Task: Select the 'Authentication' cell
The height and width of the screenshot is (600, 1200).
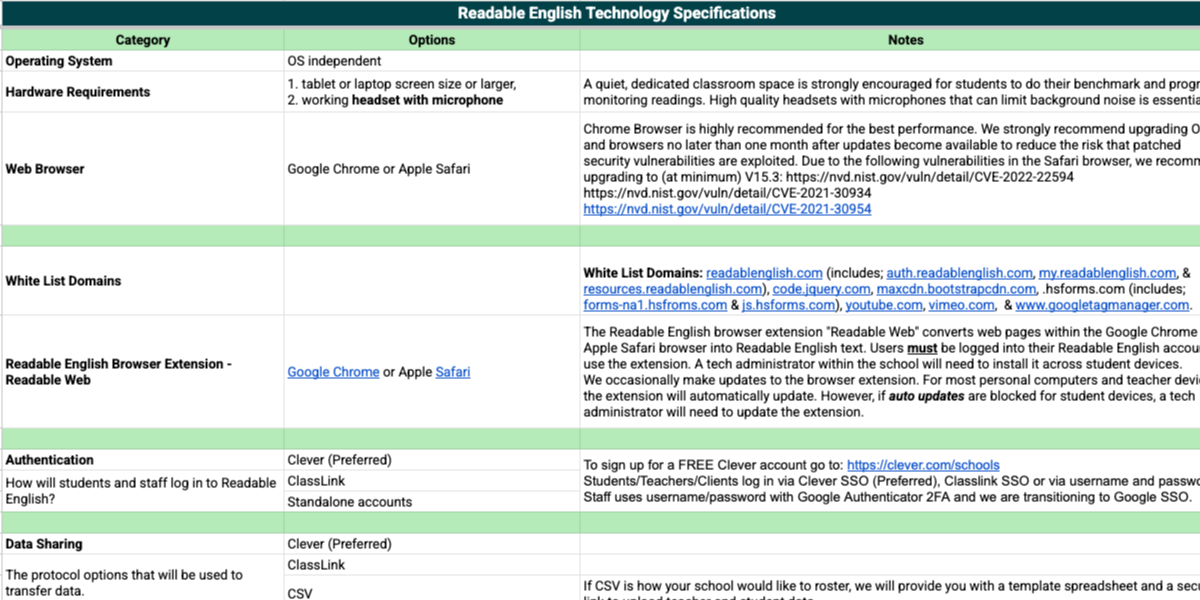Action: pyautogui.click(x=142, y=460)
